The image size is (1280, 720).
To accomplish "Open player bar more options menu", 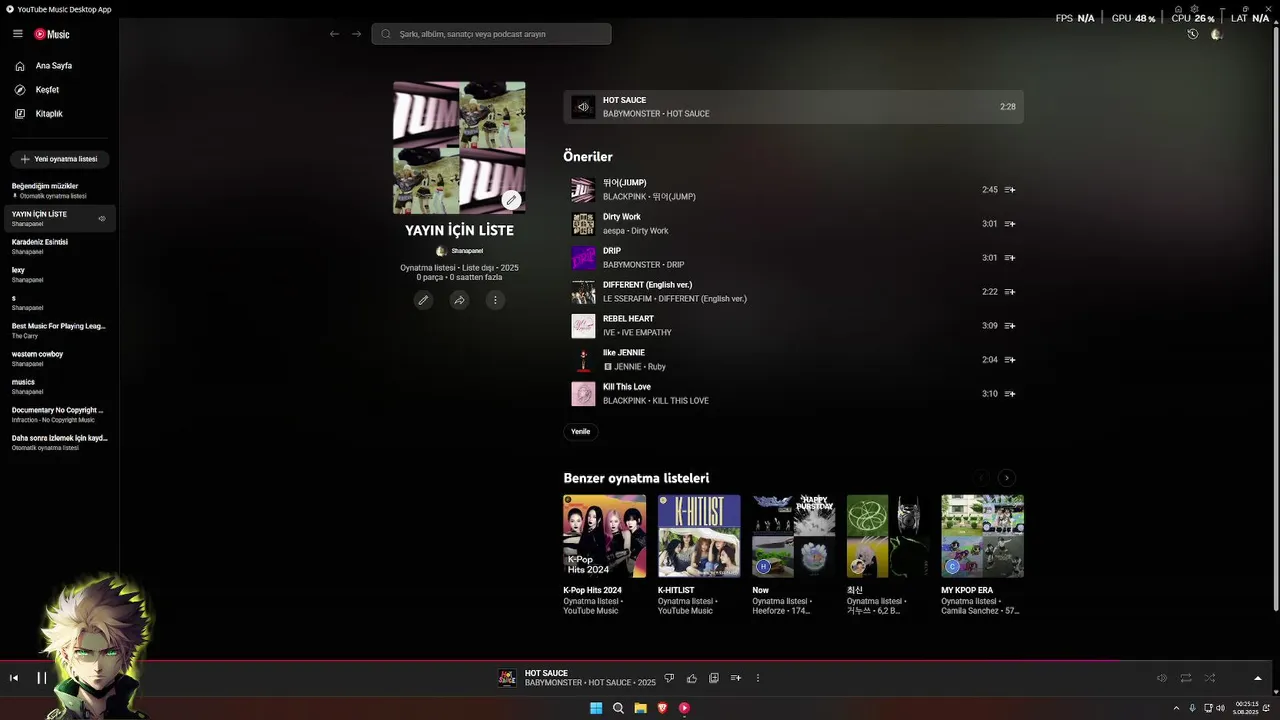I will (x=757, y=678).
